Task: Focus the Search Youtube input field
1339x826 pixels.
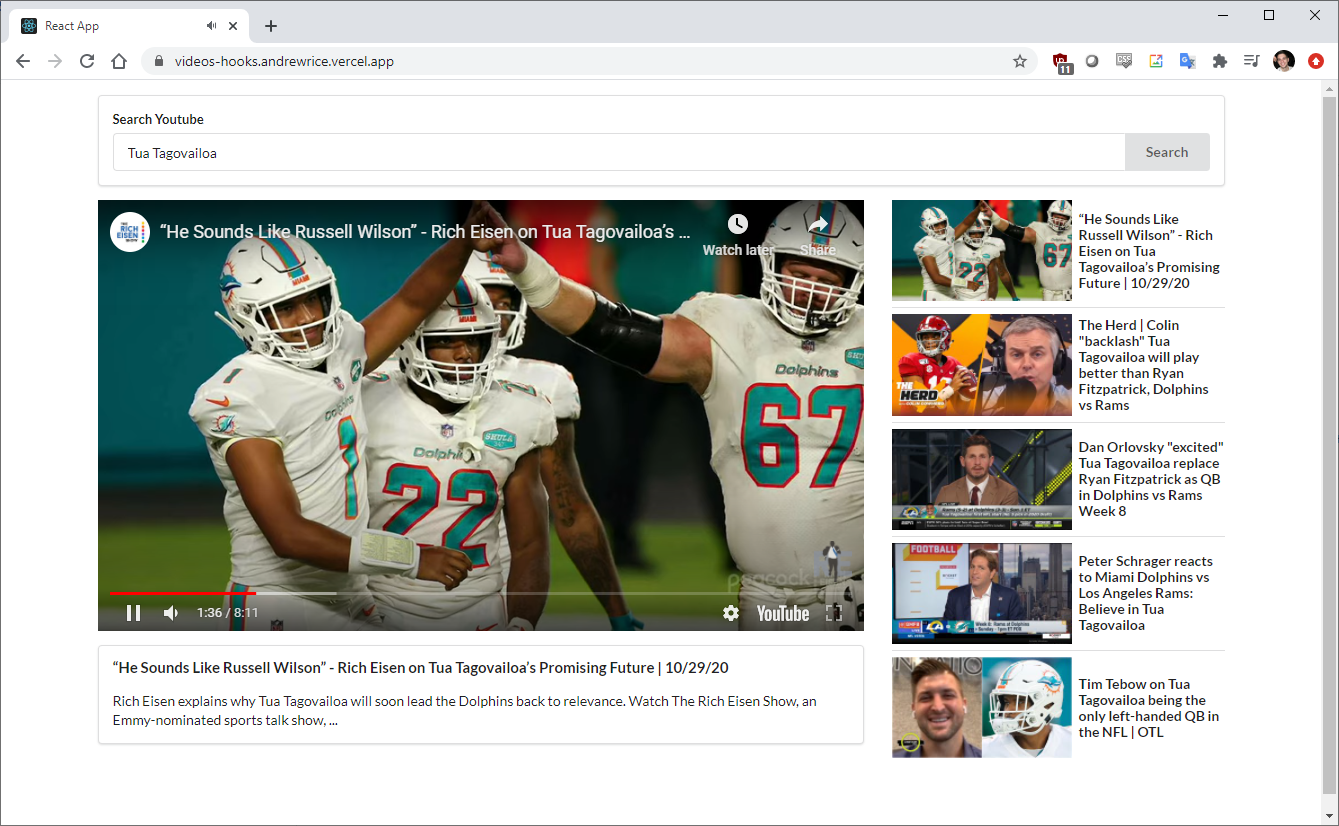Action: click(x=619, y=152)
